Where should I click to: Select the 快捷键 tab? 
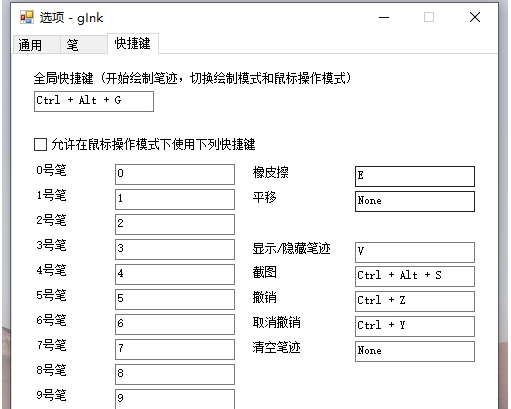coord(133,43)
